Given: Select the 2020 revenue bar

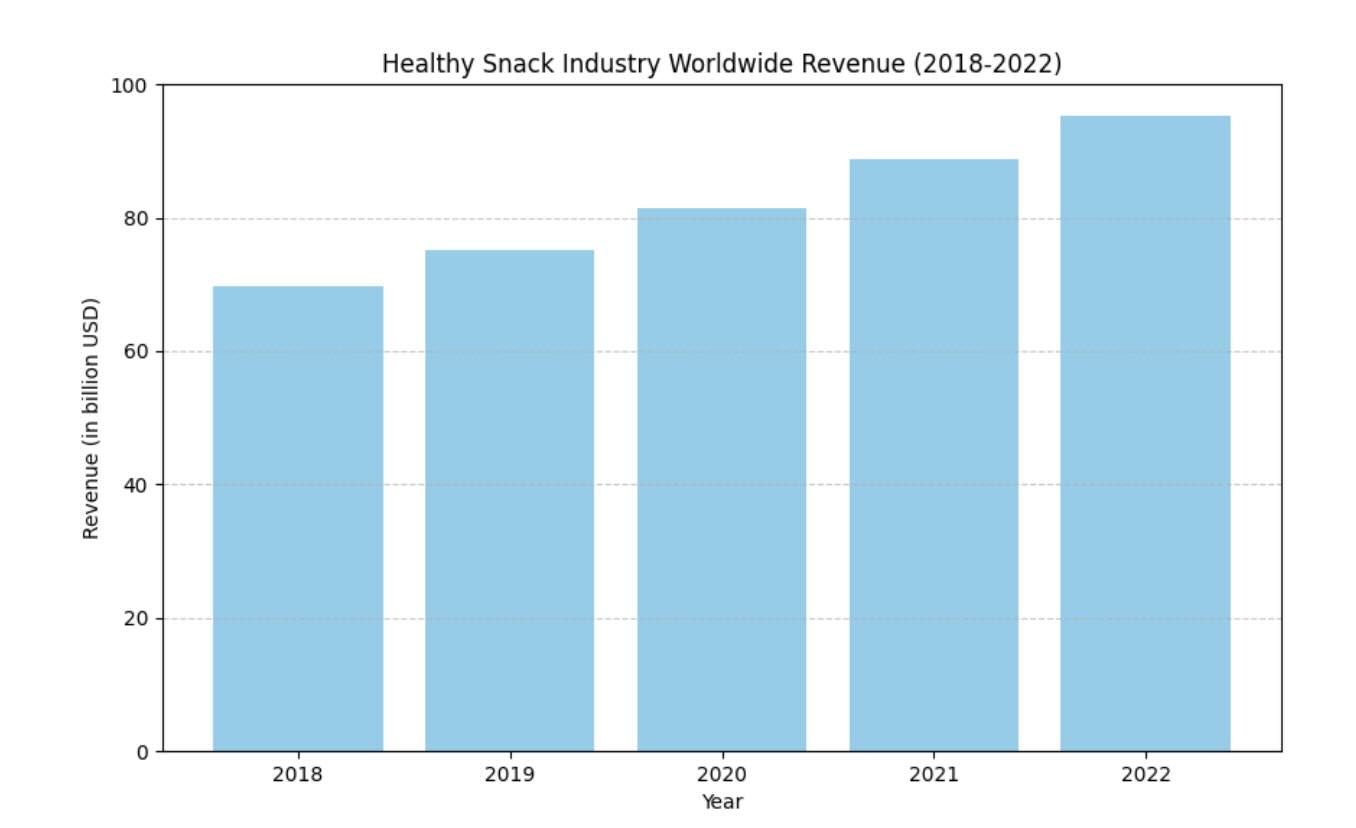Looking at the screenshot, I should [721, 479].
